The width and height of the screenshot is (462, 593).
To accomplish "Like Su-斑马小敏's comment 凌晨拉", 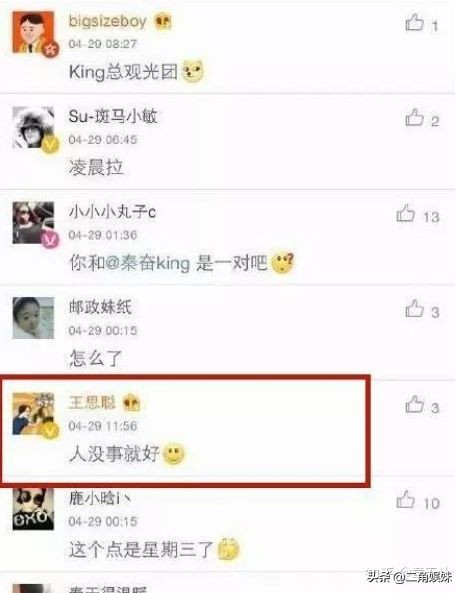I will pyautogui.click(x=414, y=118).
